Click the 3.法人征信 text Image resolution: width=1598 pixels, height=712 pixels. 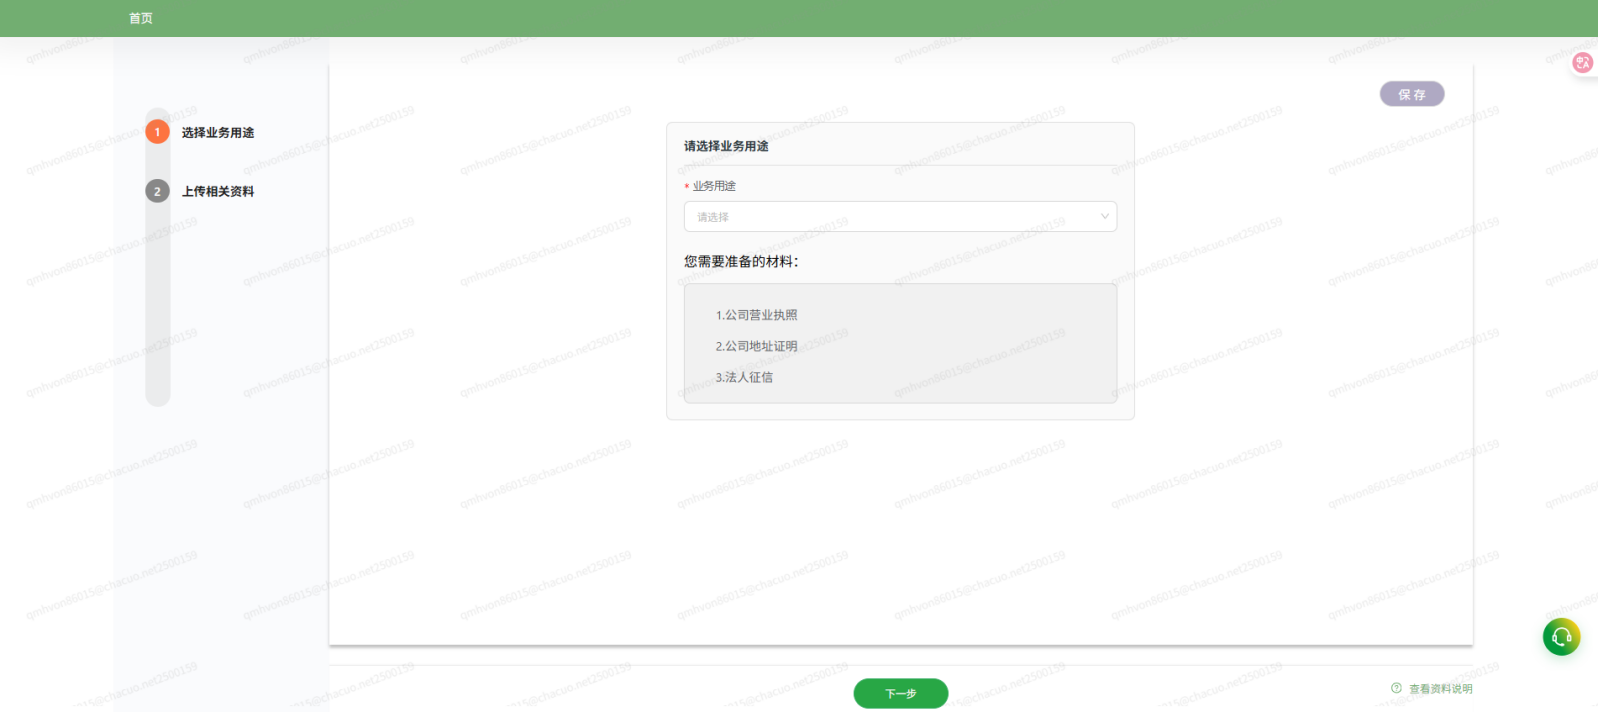click(744, 377)
